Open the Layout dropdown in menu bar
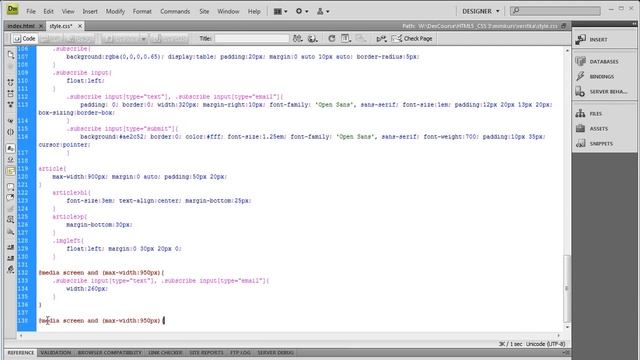 280,11
